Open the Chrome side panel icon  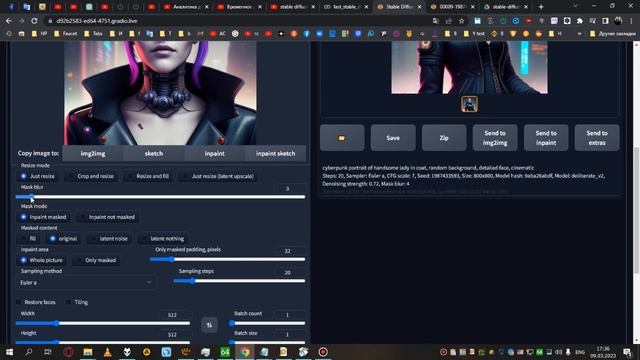[x=605, y=21]
